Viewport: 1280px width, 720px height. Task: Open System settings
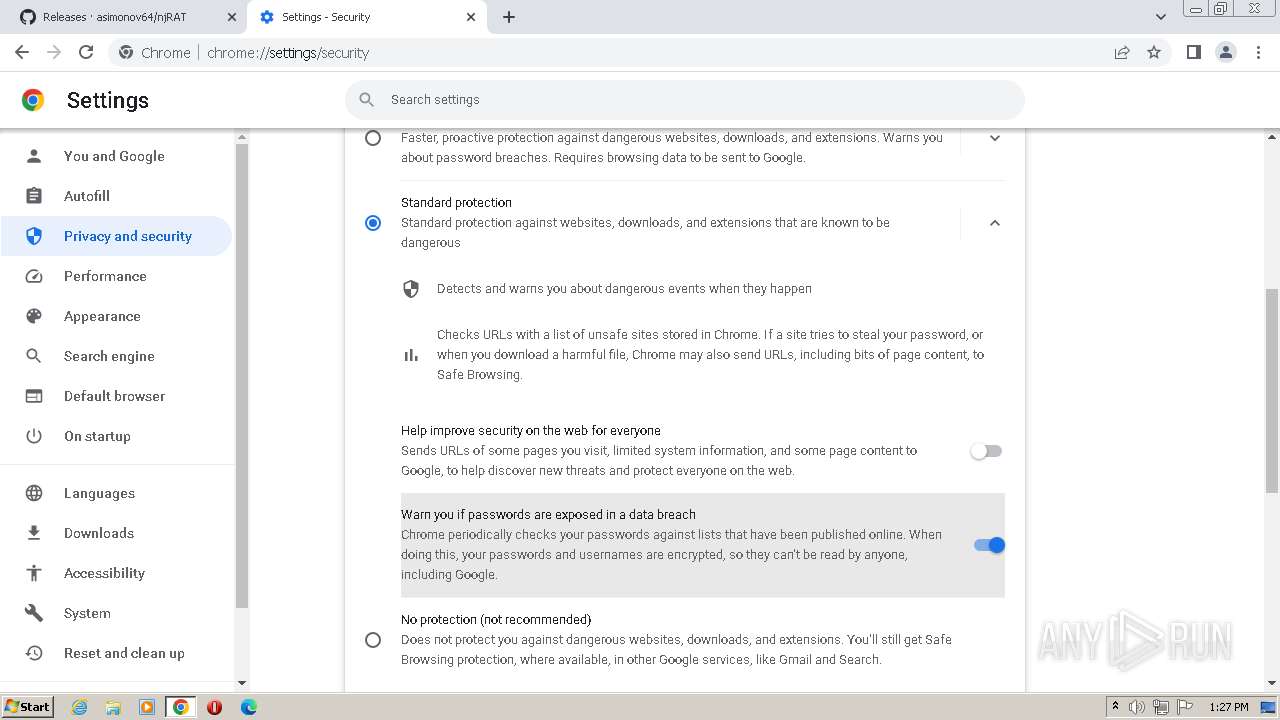(116, 613)
